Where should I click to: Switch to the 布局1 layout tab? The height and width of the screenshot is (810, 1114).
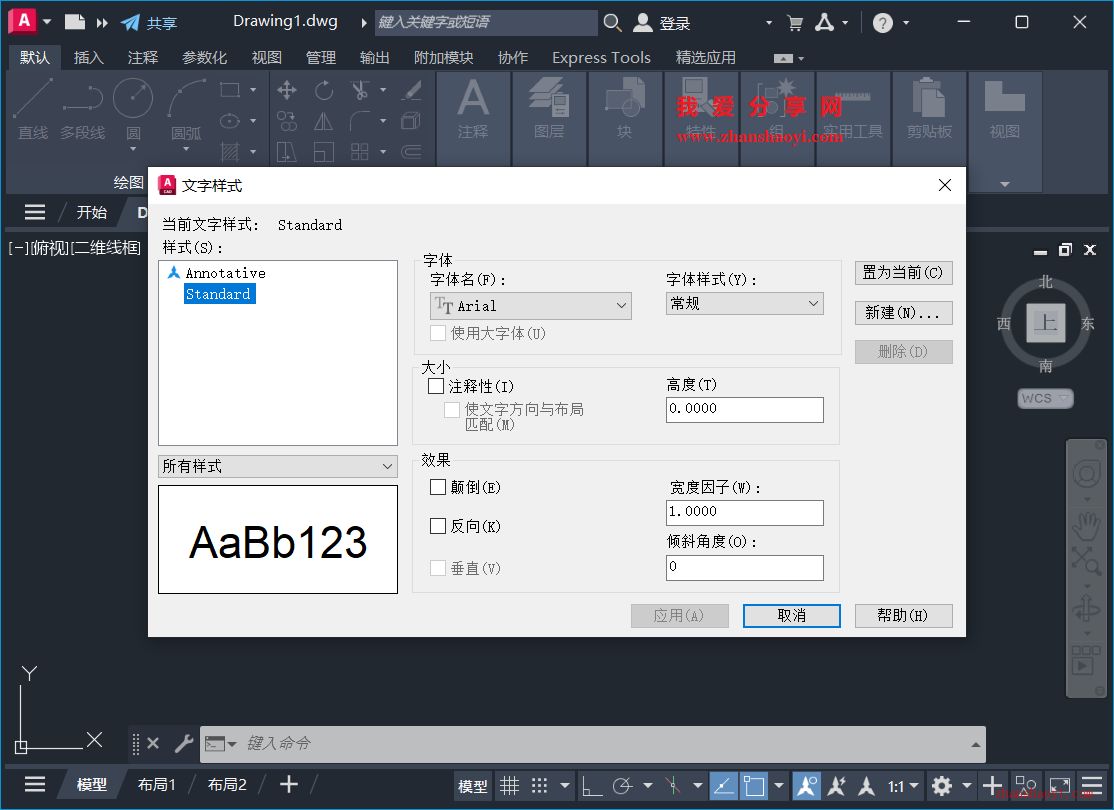pos(156,784)
